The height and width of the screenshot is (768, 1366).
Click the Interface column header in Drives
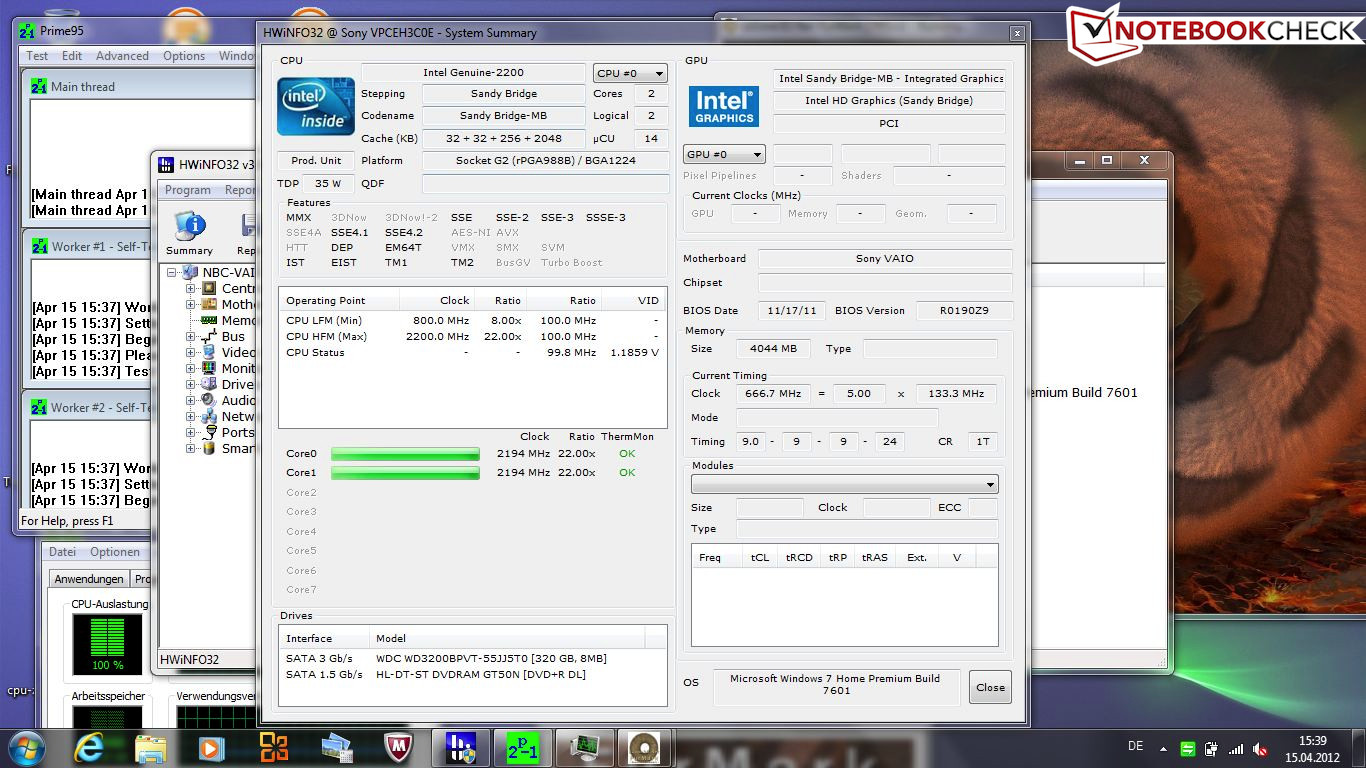(x=323, y=638)
